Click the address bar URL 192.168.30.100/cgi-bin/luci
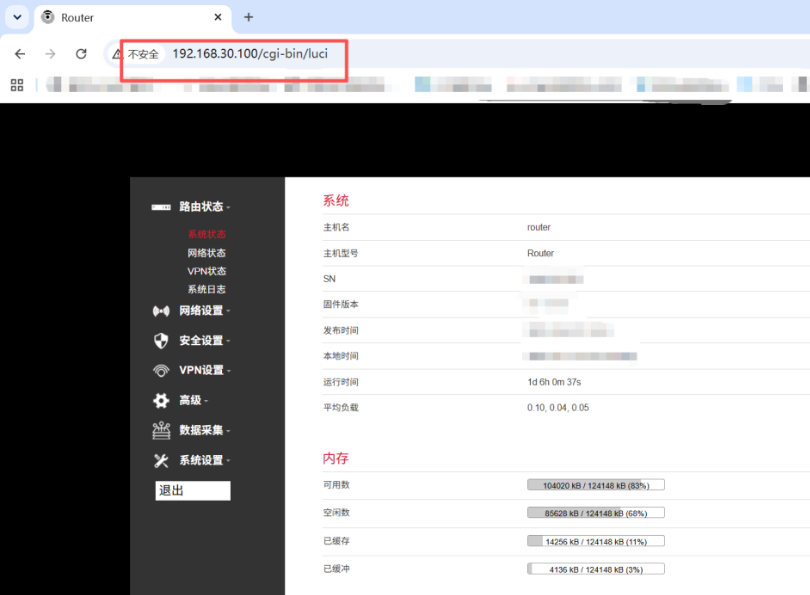Viewport: 810px width, 595px height. pos(250,54)
